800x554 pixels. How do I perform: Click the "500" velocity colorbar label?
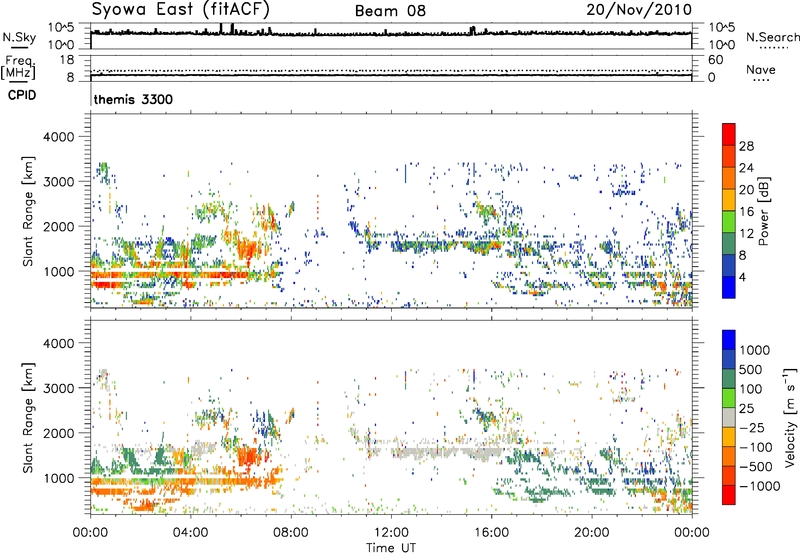750,370
